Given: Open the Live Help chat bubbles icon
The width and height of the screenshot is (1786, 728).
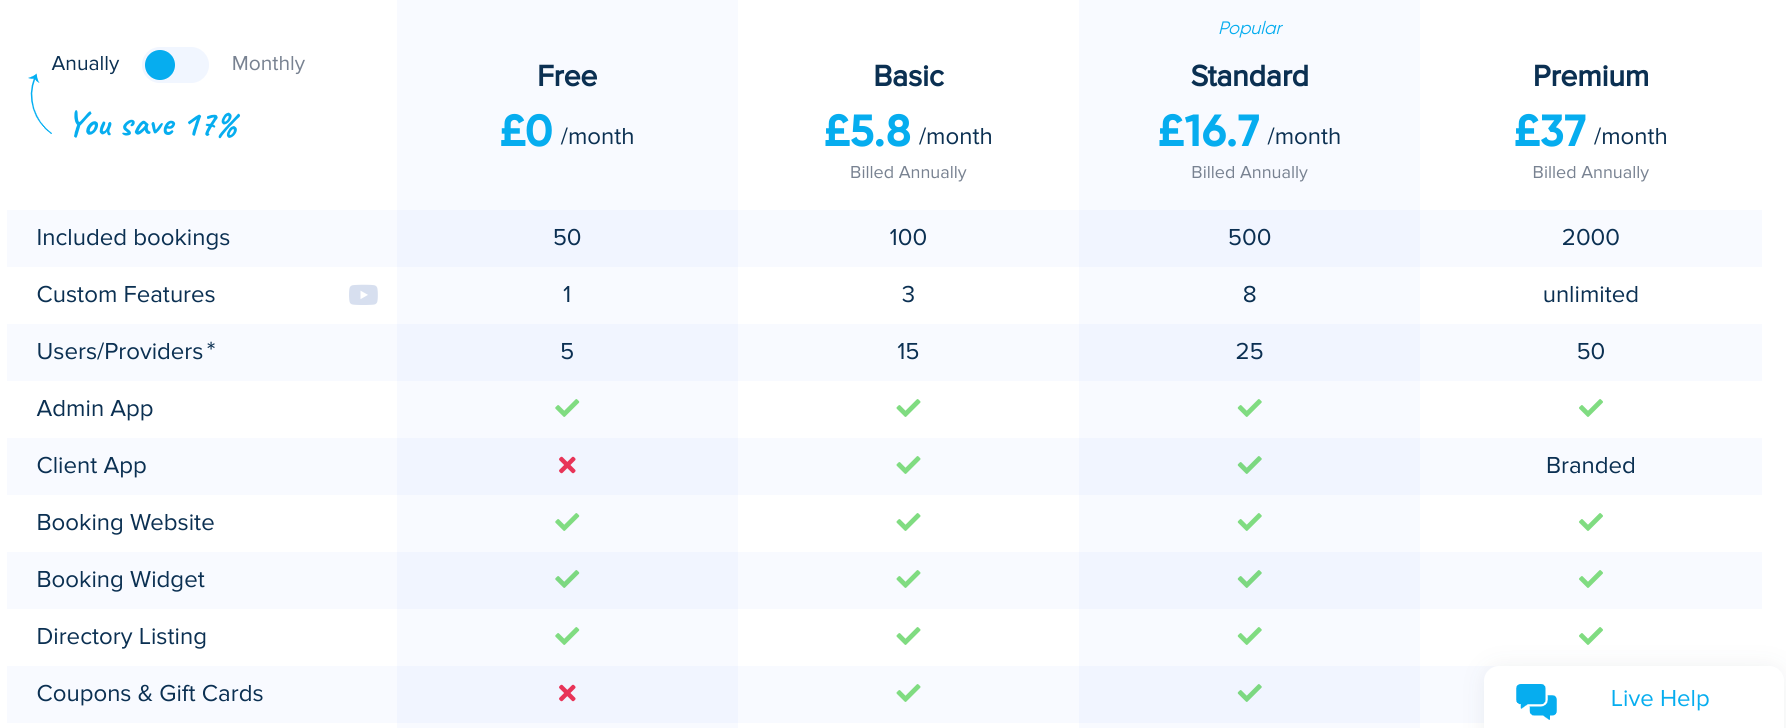Looking at the screenshot, I should pos(1536,701).
